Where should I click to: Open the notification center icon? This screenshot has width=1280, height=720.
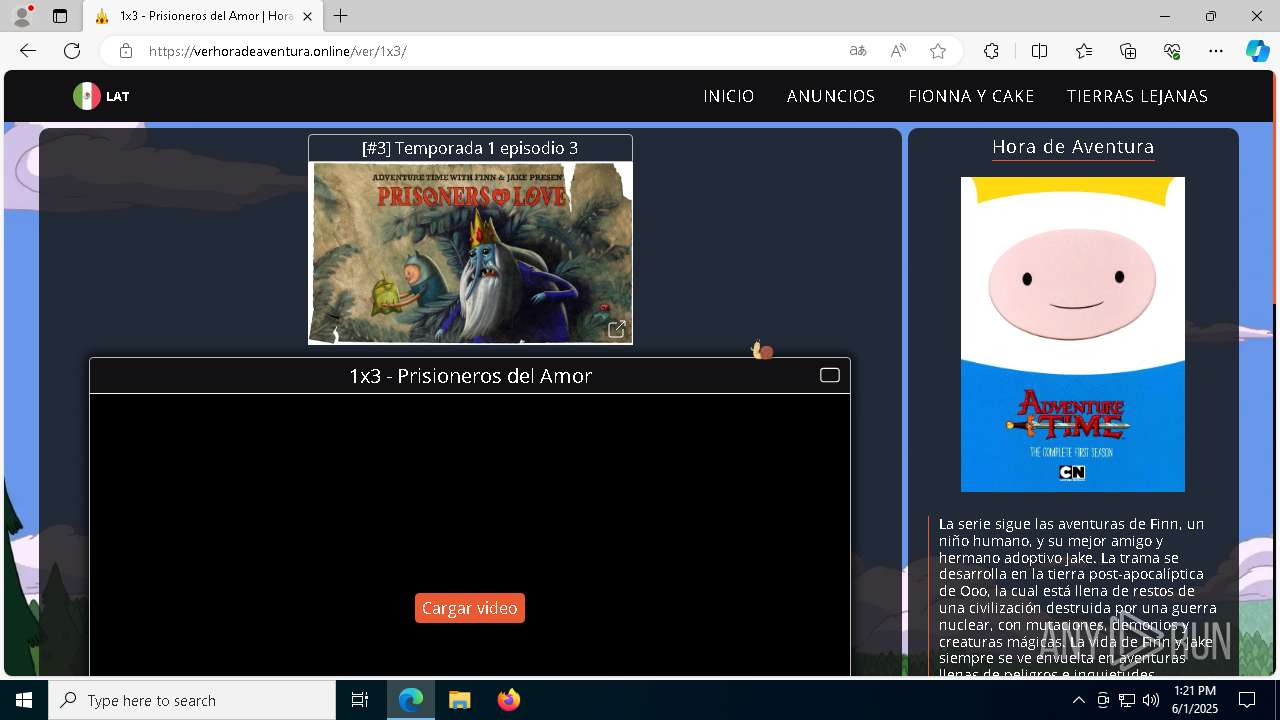(1247, 700)
